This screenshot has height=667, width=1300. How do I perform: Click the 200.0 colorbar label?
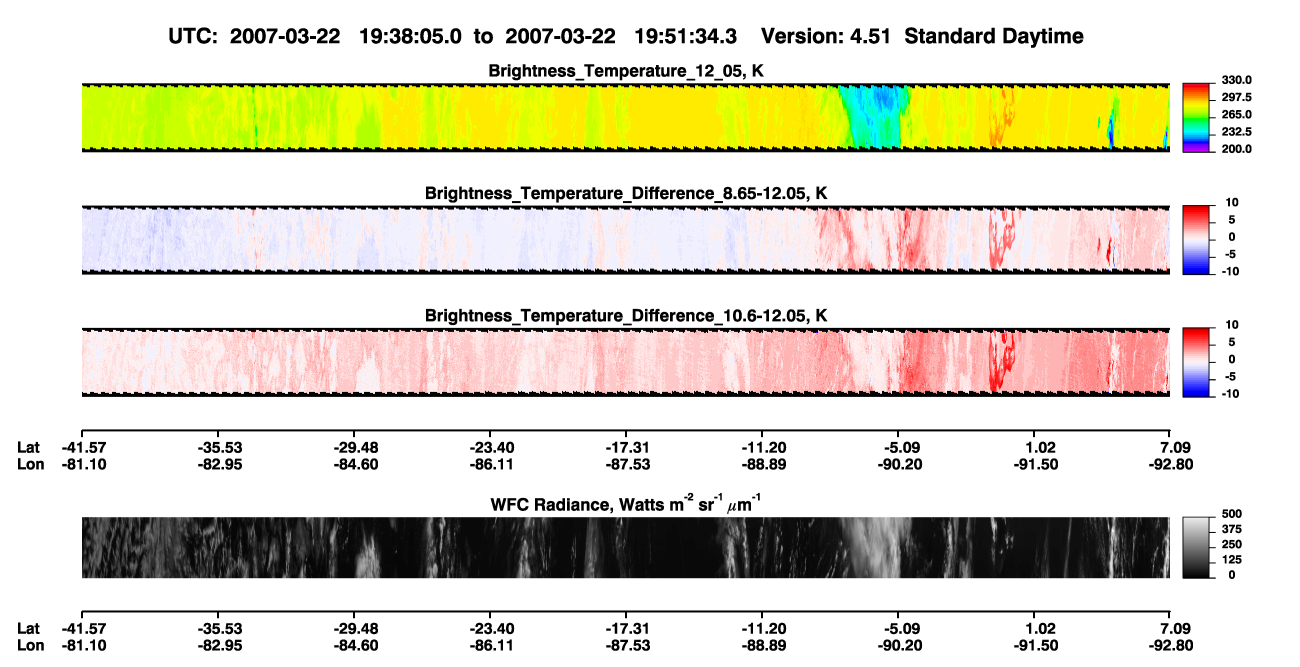coord(1236,149)
